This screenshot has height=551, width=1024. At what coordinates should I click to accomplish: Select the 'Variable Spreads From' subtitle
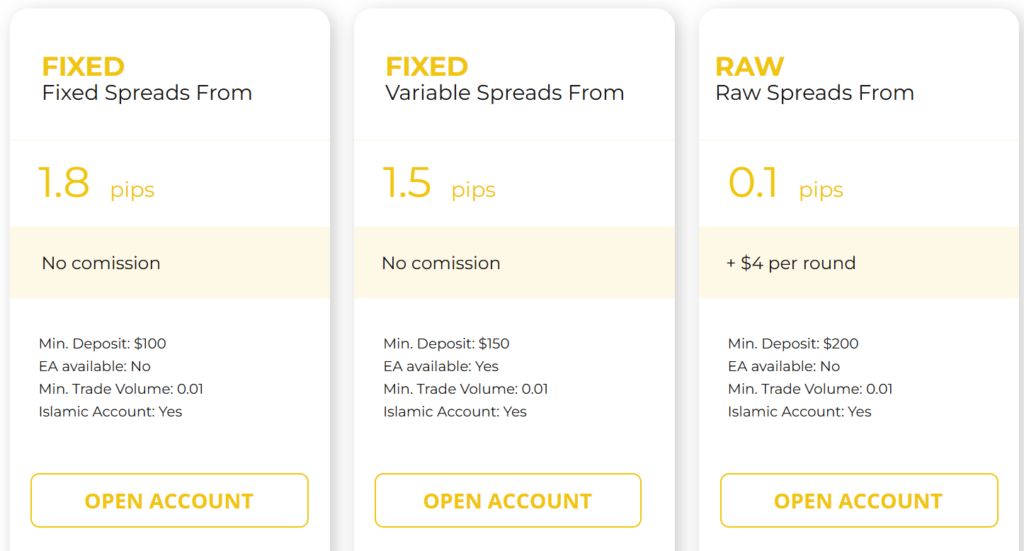coord(505,93)
